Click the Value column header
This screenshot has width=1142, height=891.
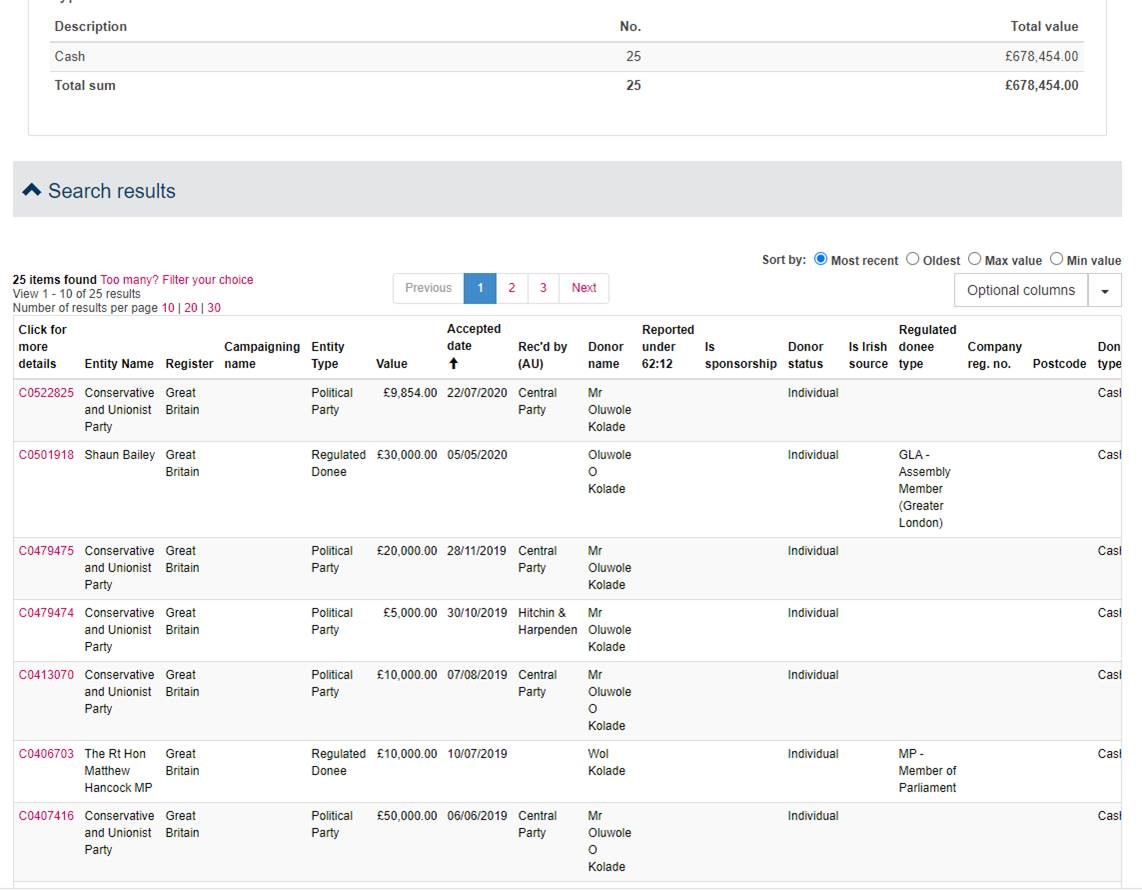(x=391, y=364)
